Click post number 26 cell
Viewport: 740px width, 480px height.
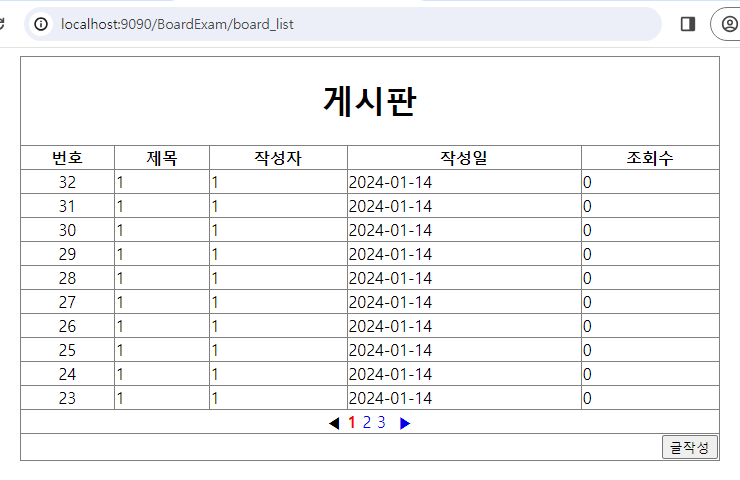tap(67, 326)
